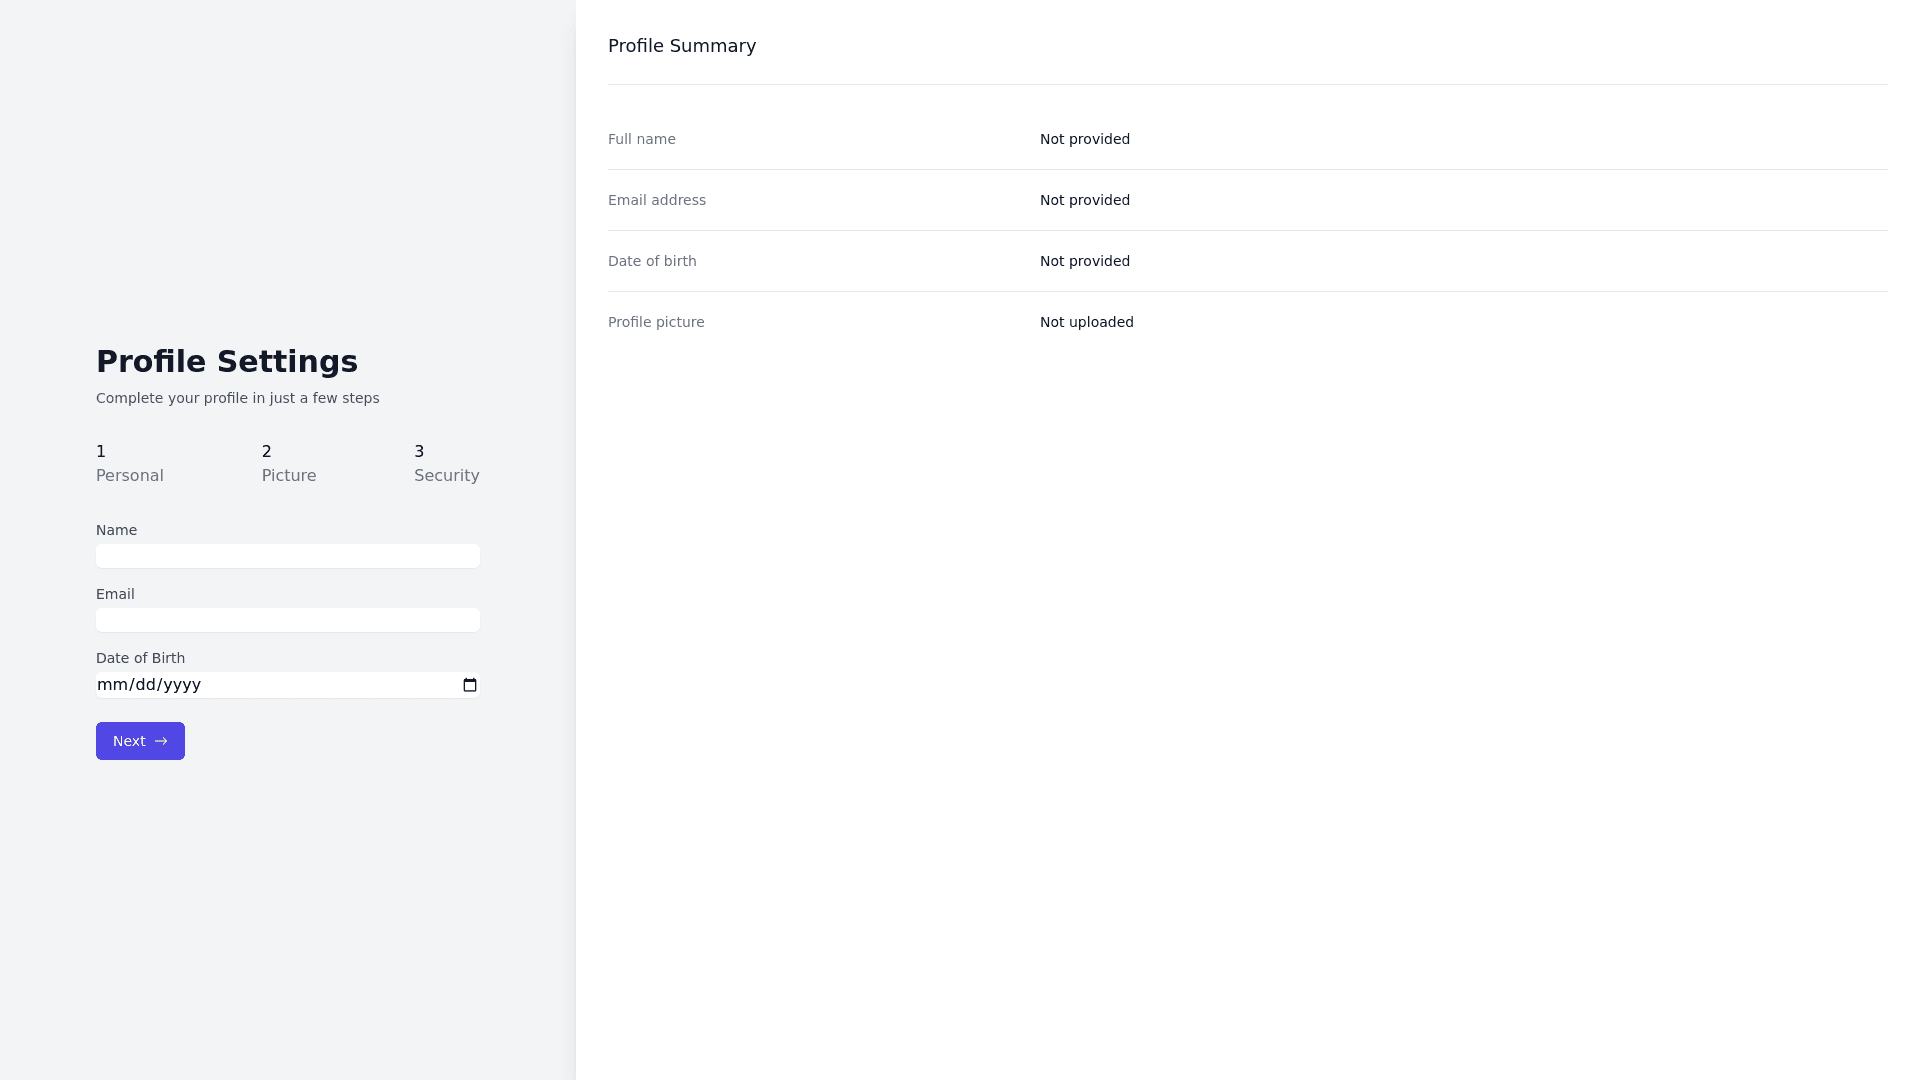Image resolution: width=1920 pixels, height=1080 pixels.
Task: Click the Profile picture summary label
Action: [x=656, y=322]
